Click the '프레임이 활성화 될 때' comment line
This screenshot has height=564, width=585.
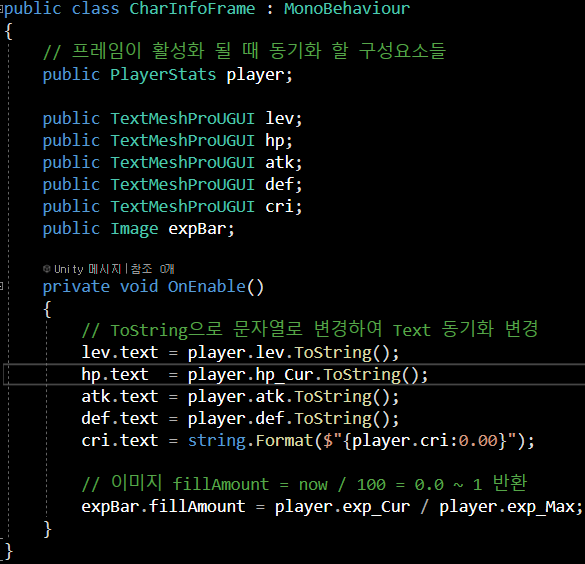pos(244,51)
